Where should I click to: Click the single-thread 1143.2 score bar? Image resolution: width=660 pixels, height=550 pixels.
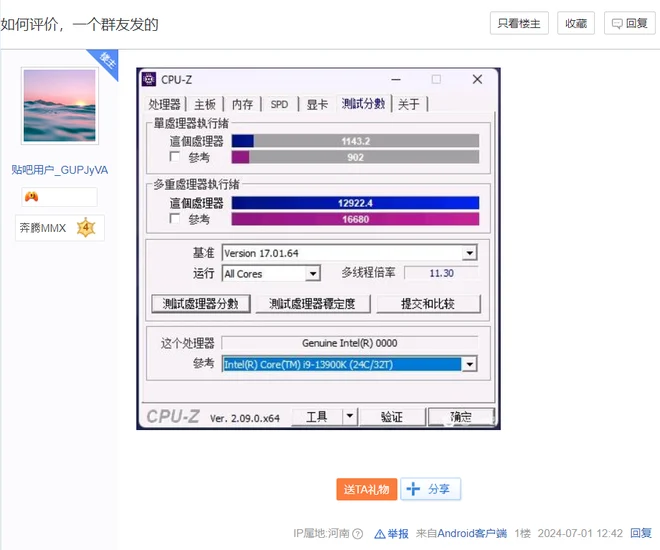[355, 141]
